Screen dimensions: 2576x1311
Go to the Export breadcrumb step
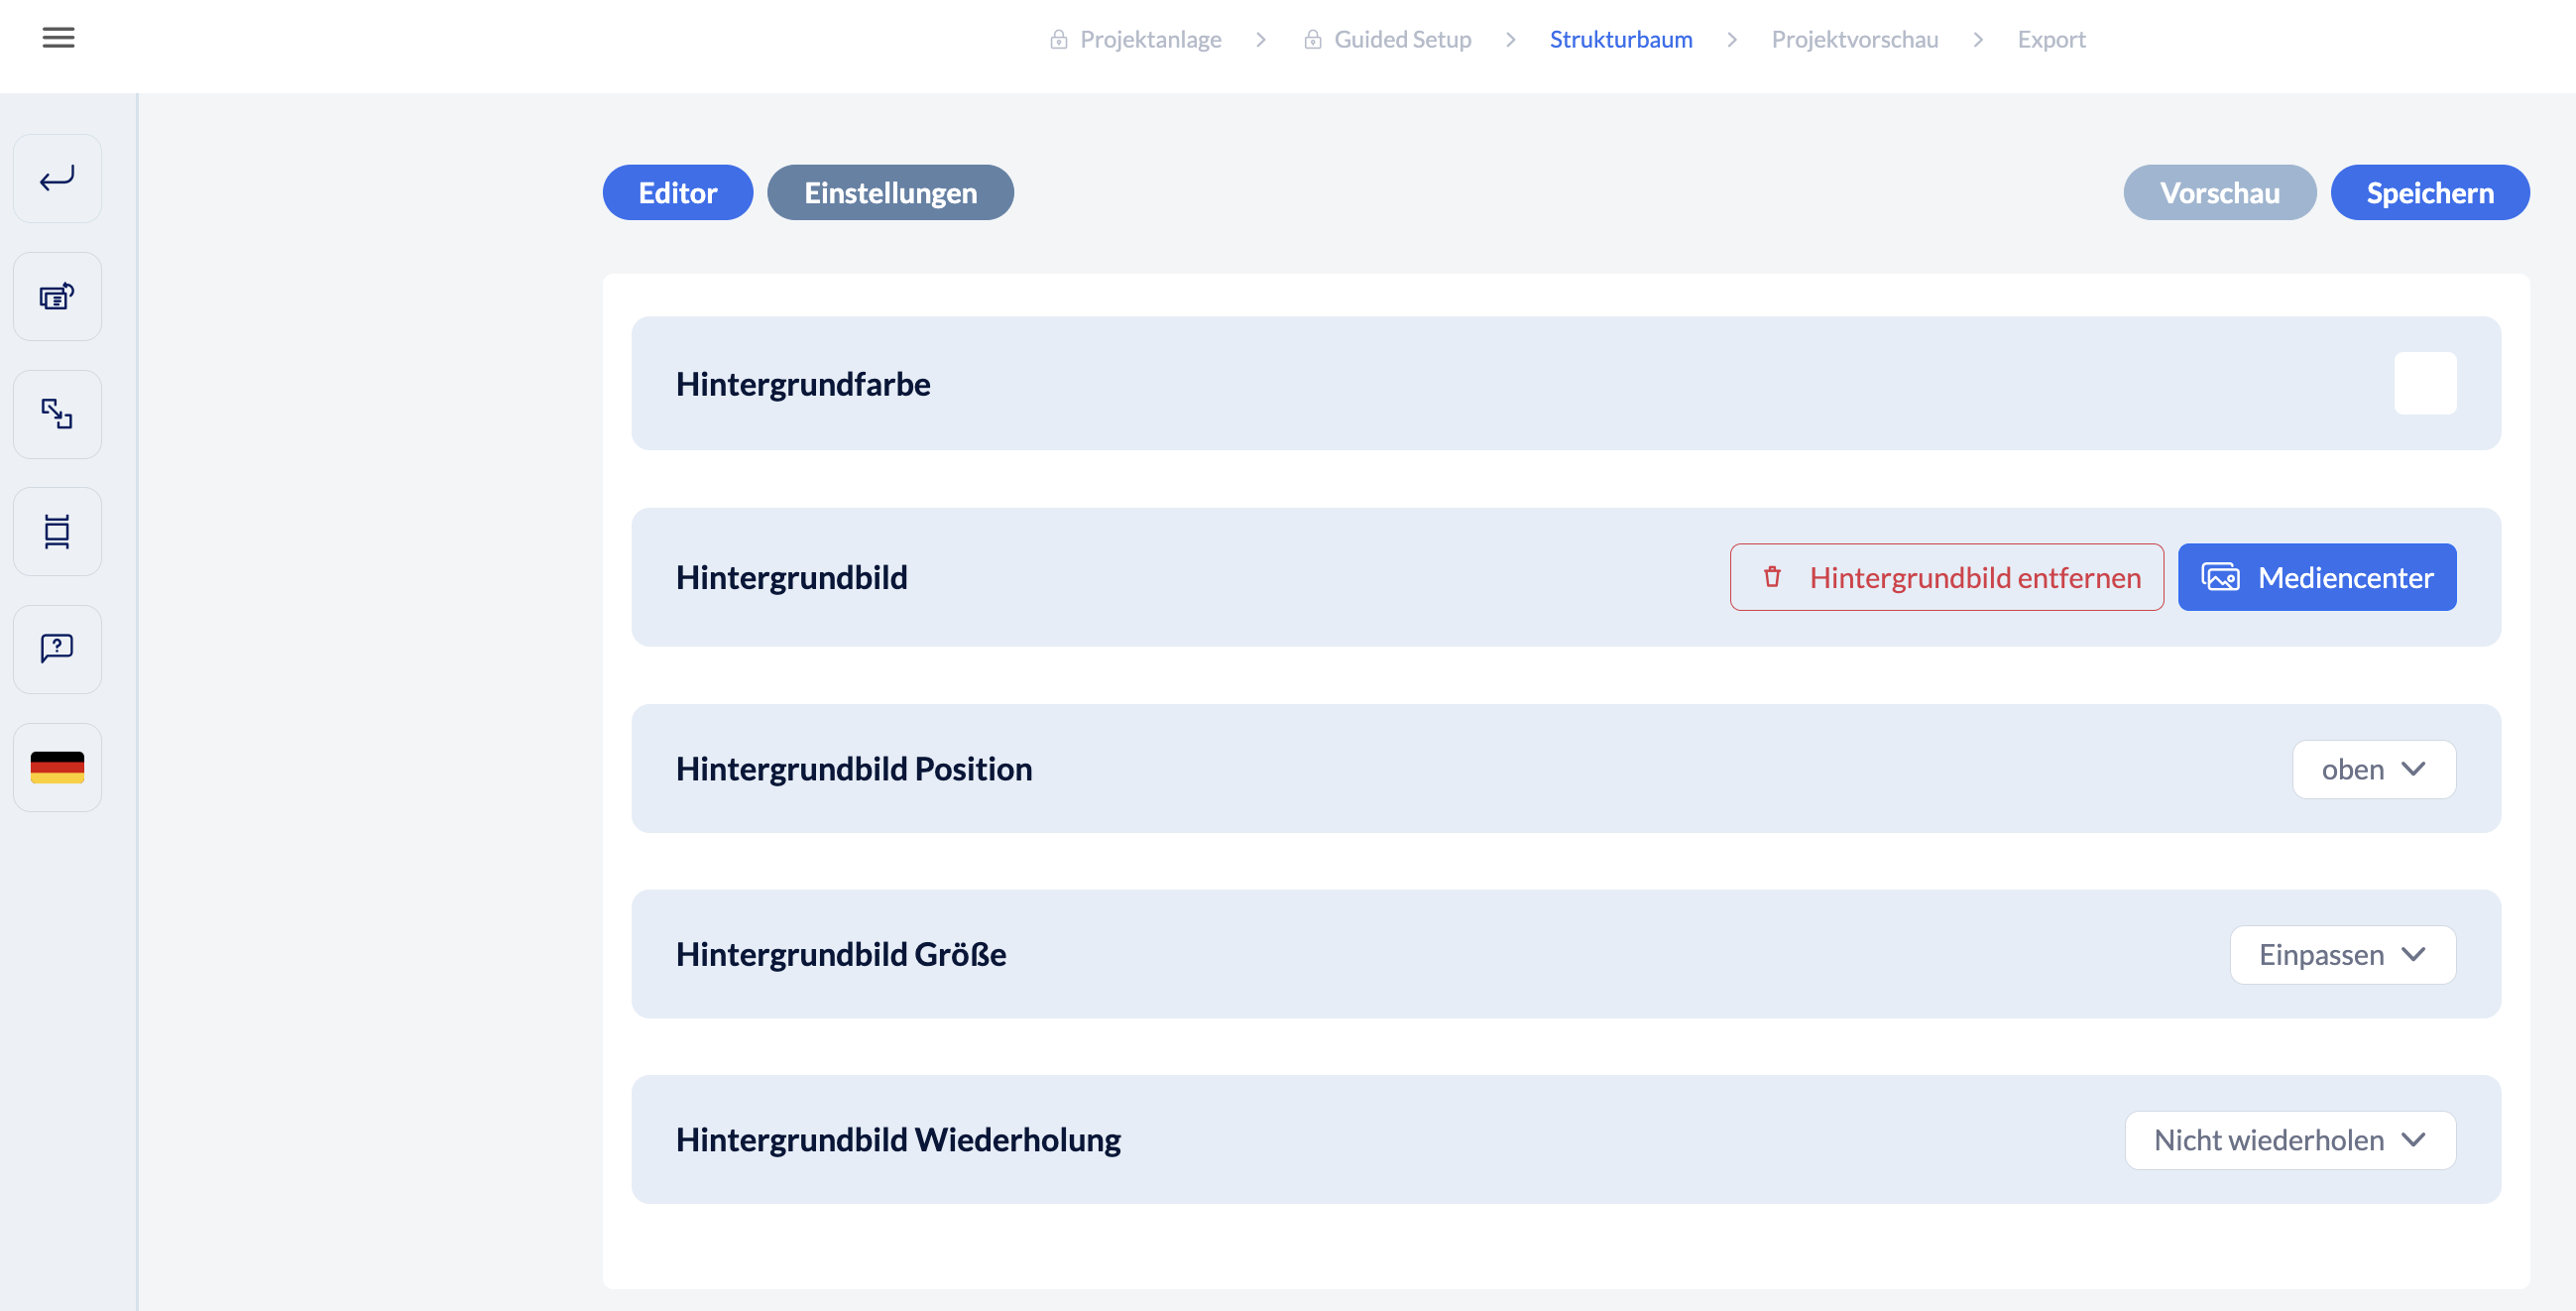[2050, 39]
